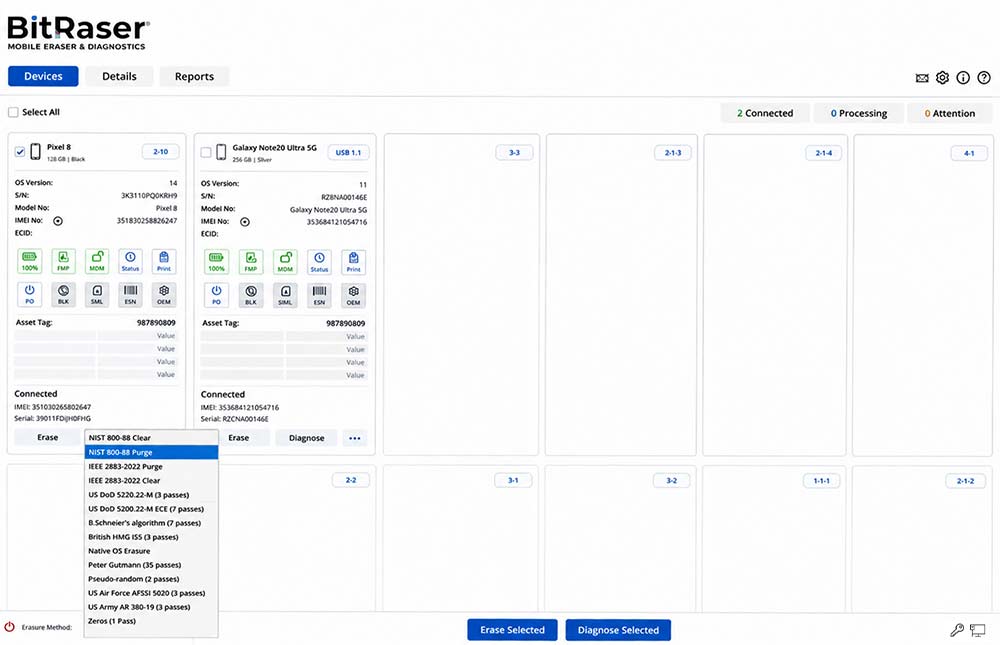
Task: Click Galaxy Note20 OEM icon
Action: [353, 295]
